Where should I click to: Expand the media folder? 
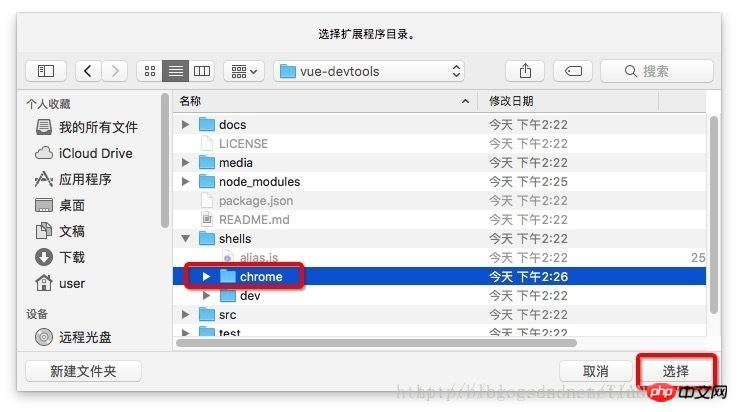(185, 163)
